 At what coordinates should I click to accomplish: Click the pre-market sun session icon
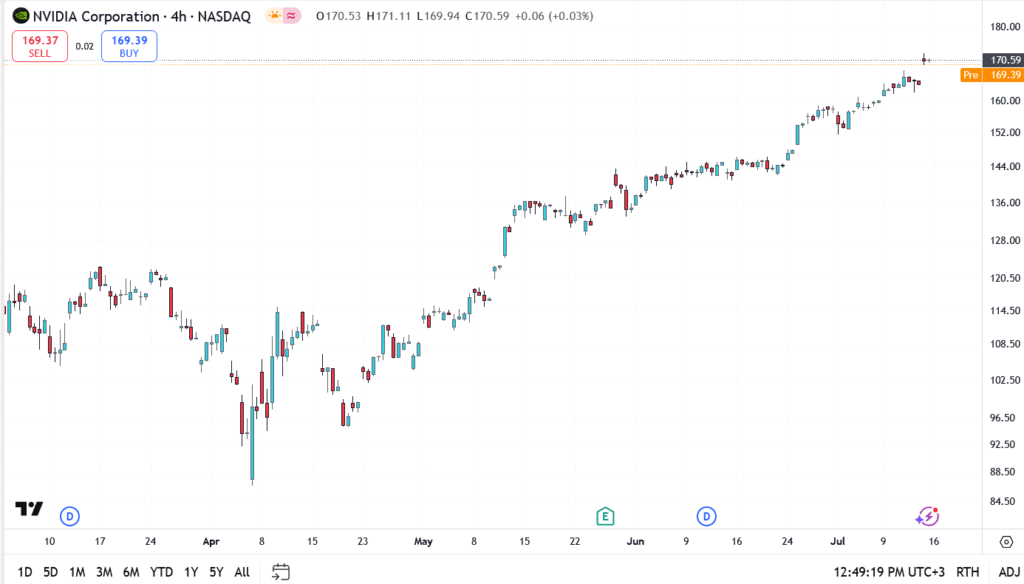tap(273, 16)
